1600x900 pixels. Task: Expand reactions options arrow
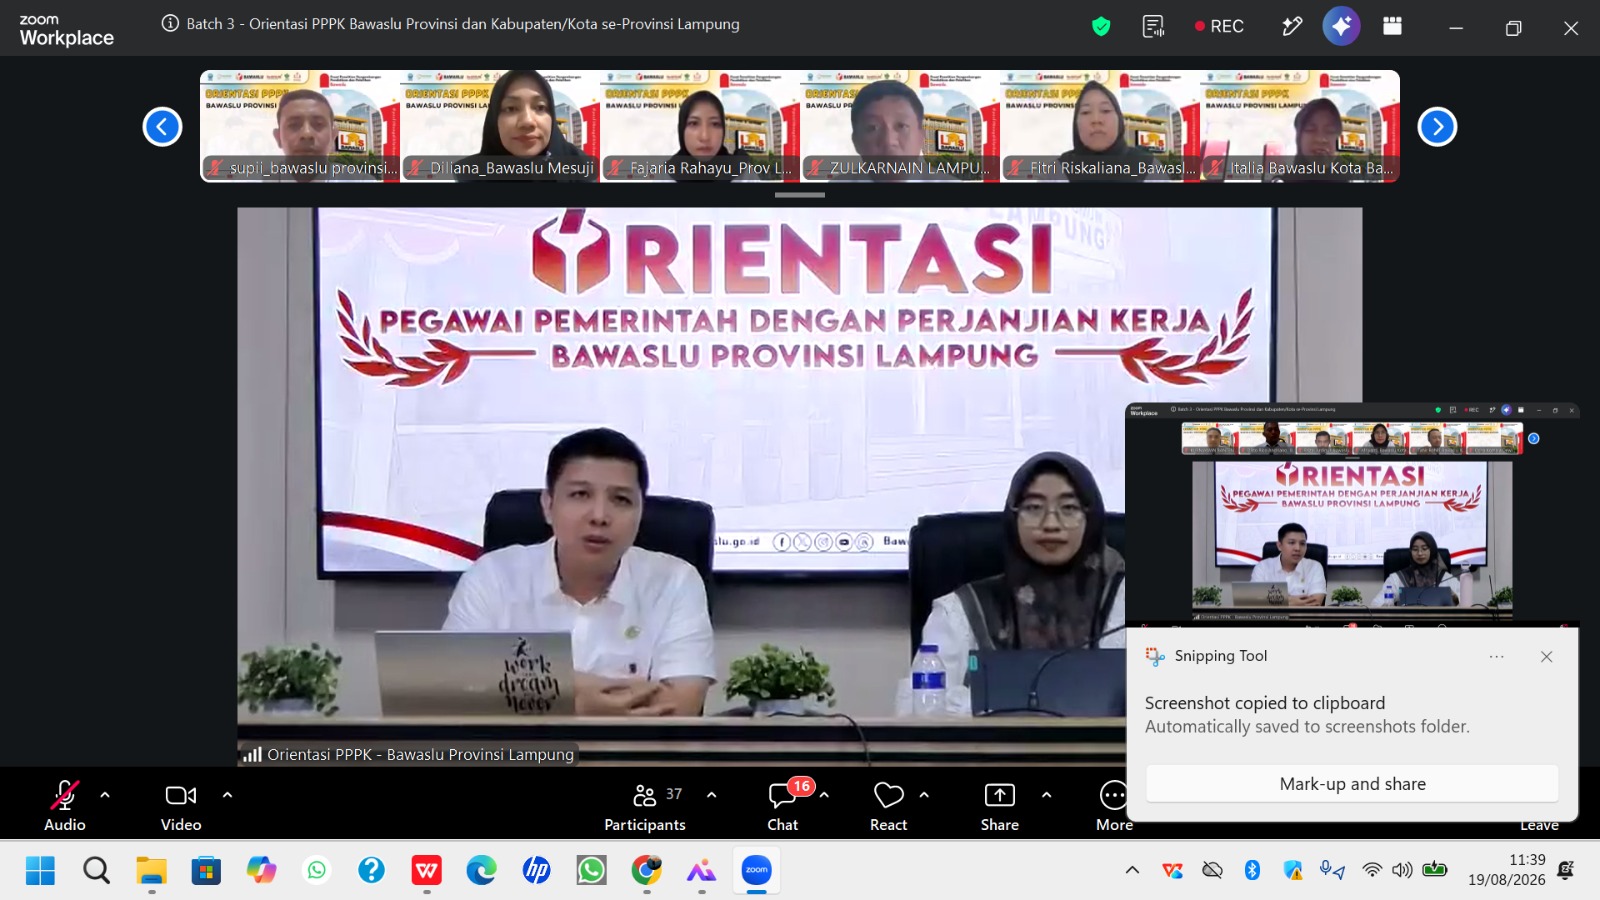tap(924, 795)
